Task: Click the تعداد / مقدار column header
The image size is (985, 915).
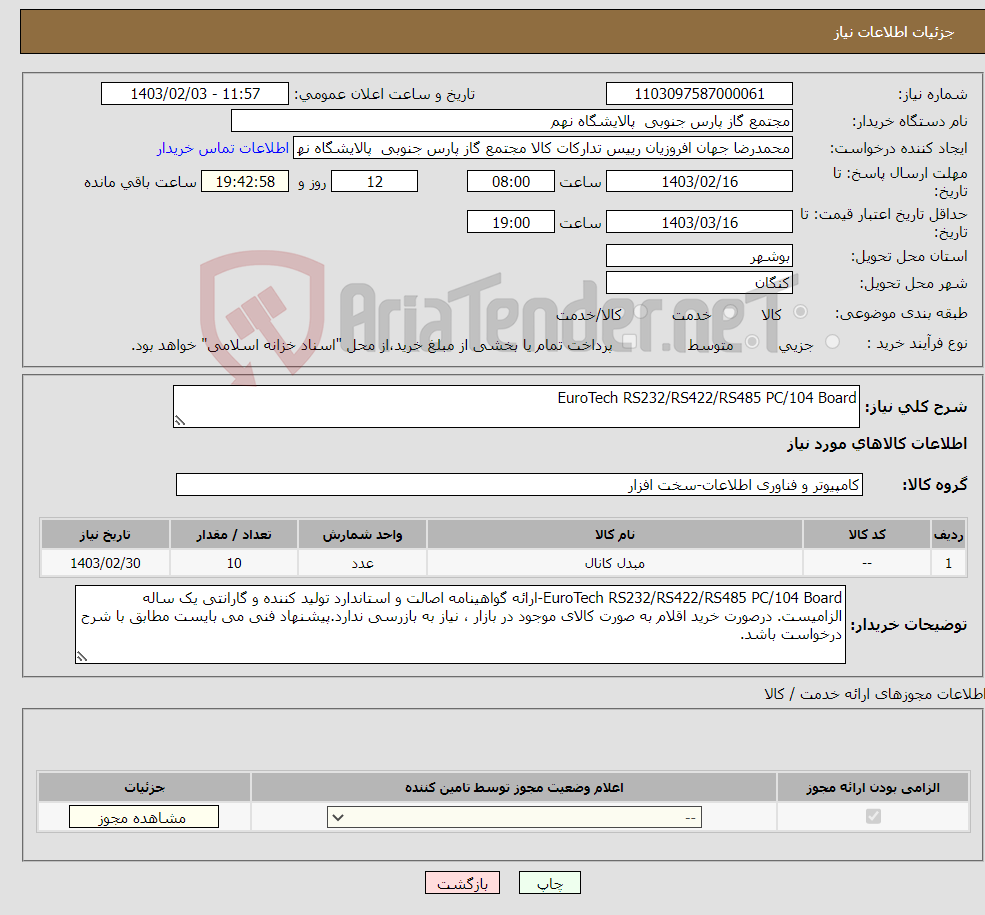Action: point(234,534)
